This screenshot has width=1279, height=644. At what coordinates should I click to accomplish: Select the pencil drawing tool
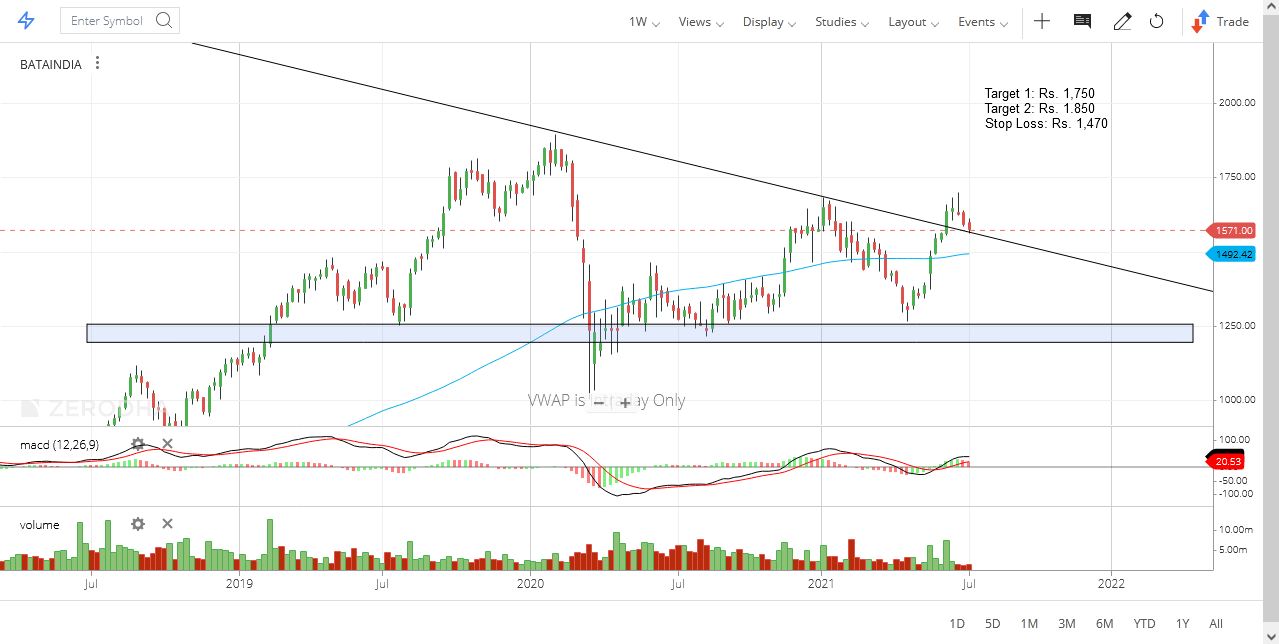click(1122, 21)
